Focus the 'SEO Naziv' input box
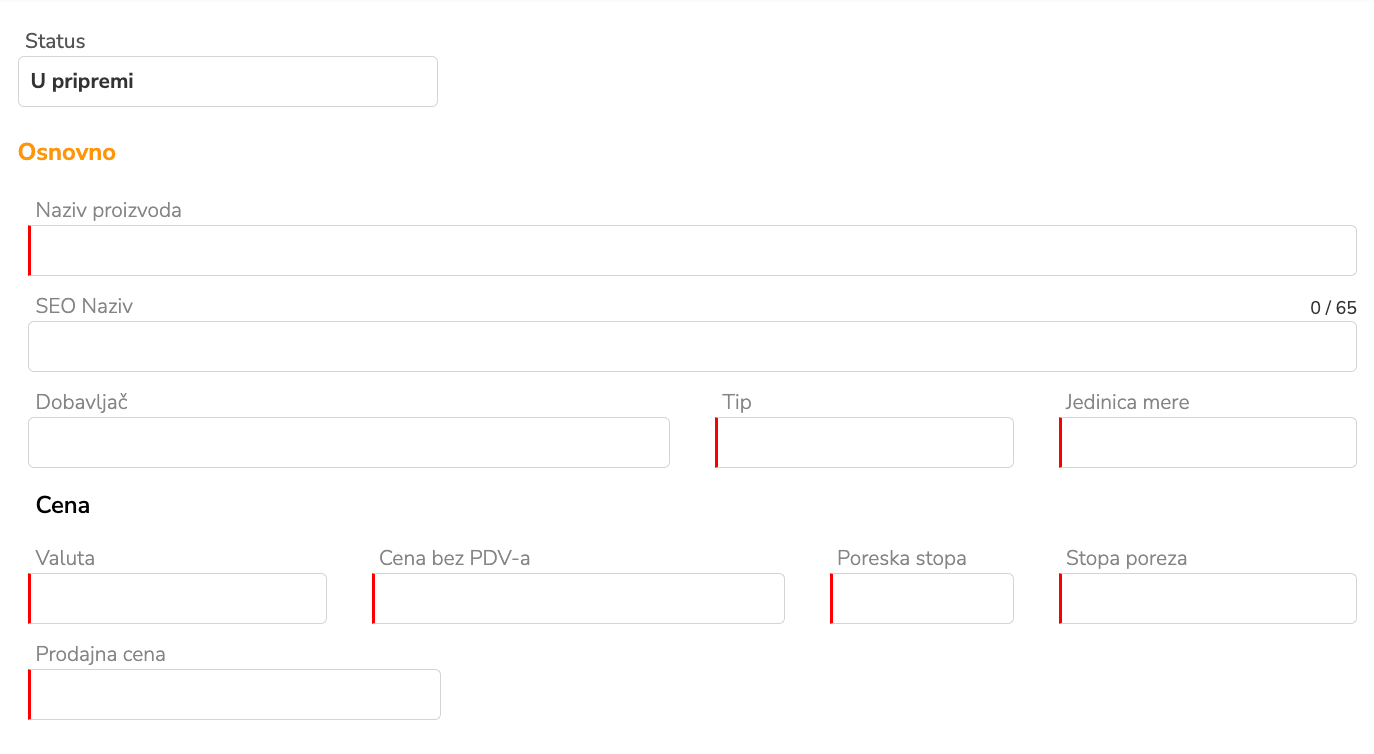 pyautogui.click(x=692, y=347)
